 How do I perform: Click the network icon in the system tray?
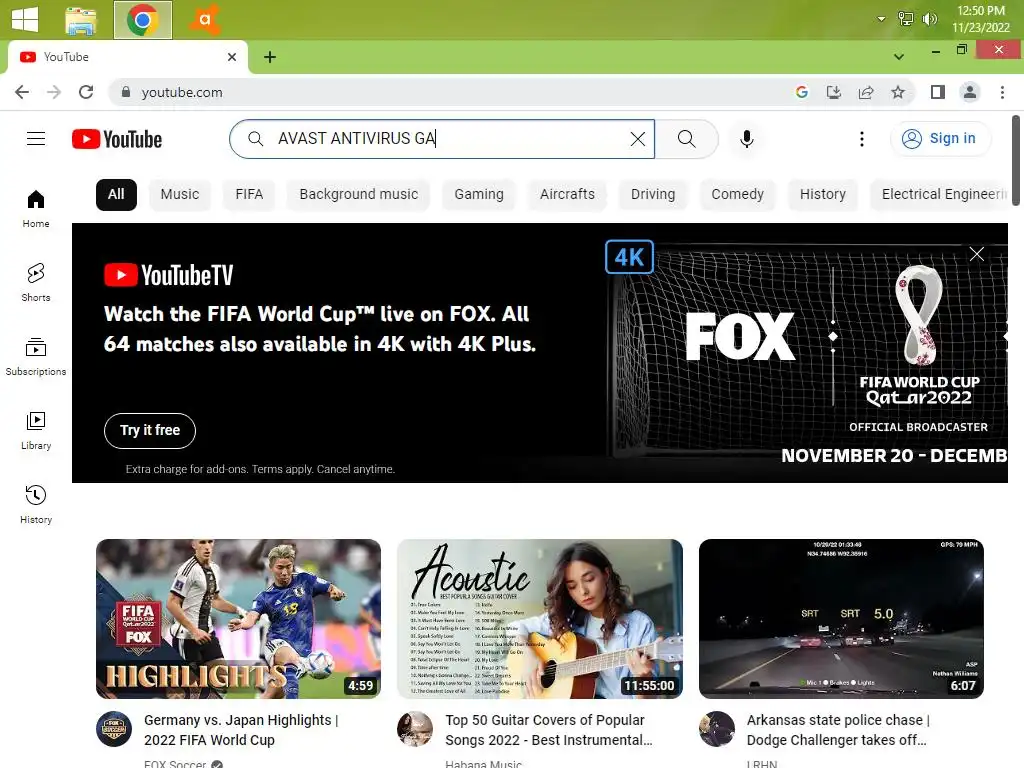click(905, 19)
